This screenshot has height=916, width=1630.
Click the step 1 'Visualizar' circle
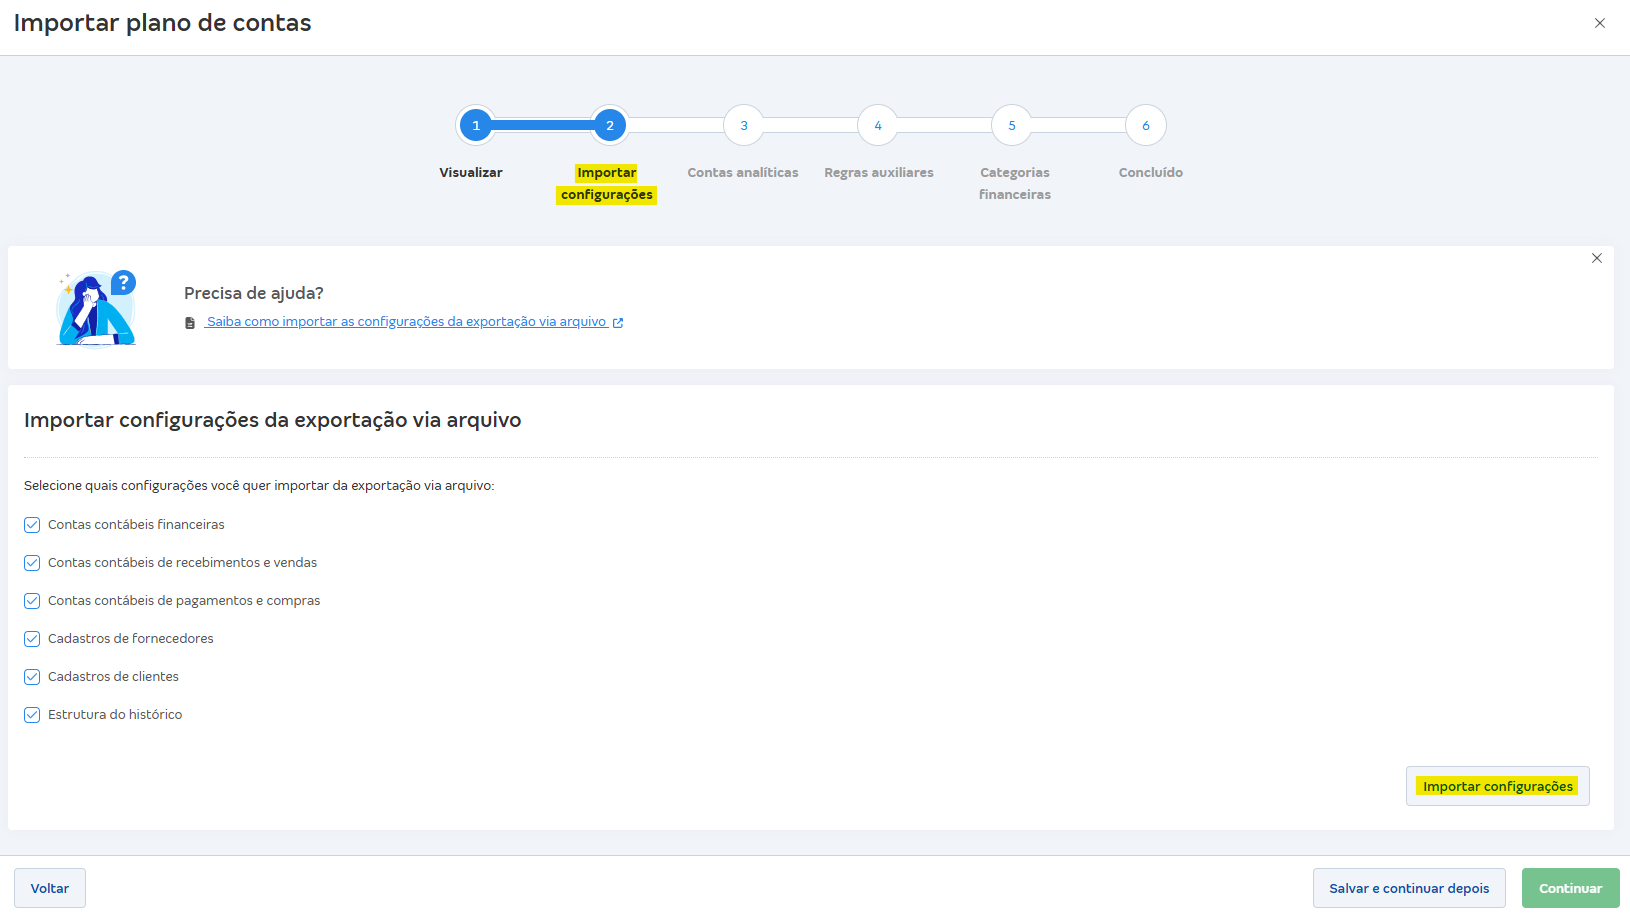tap(475, 125)
